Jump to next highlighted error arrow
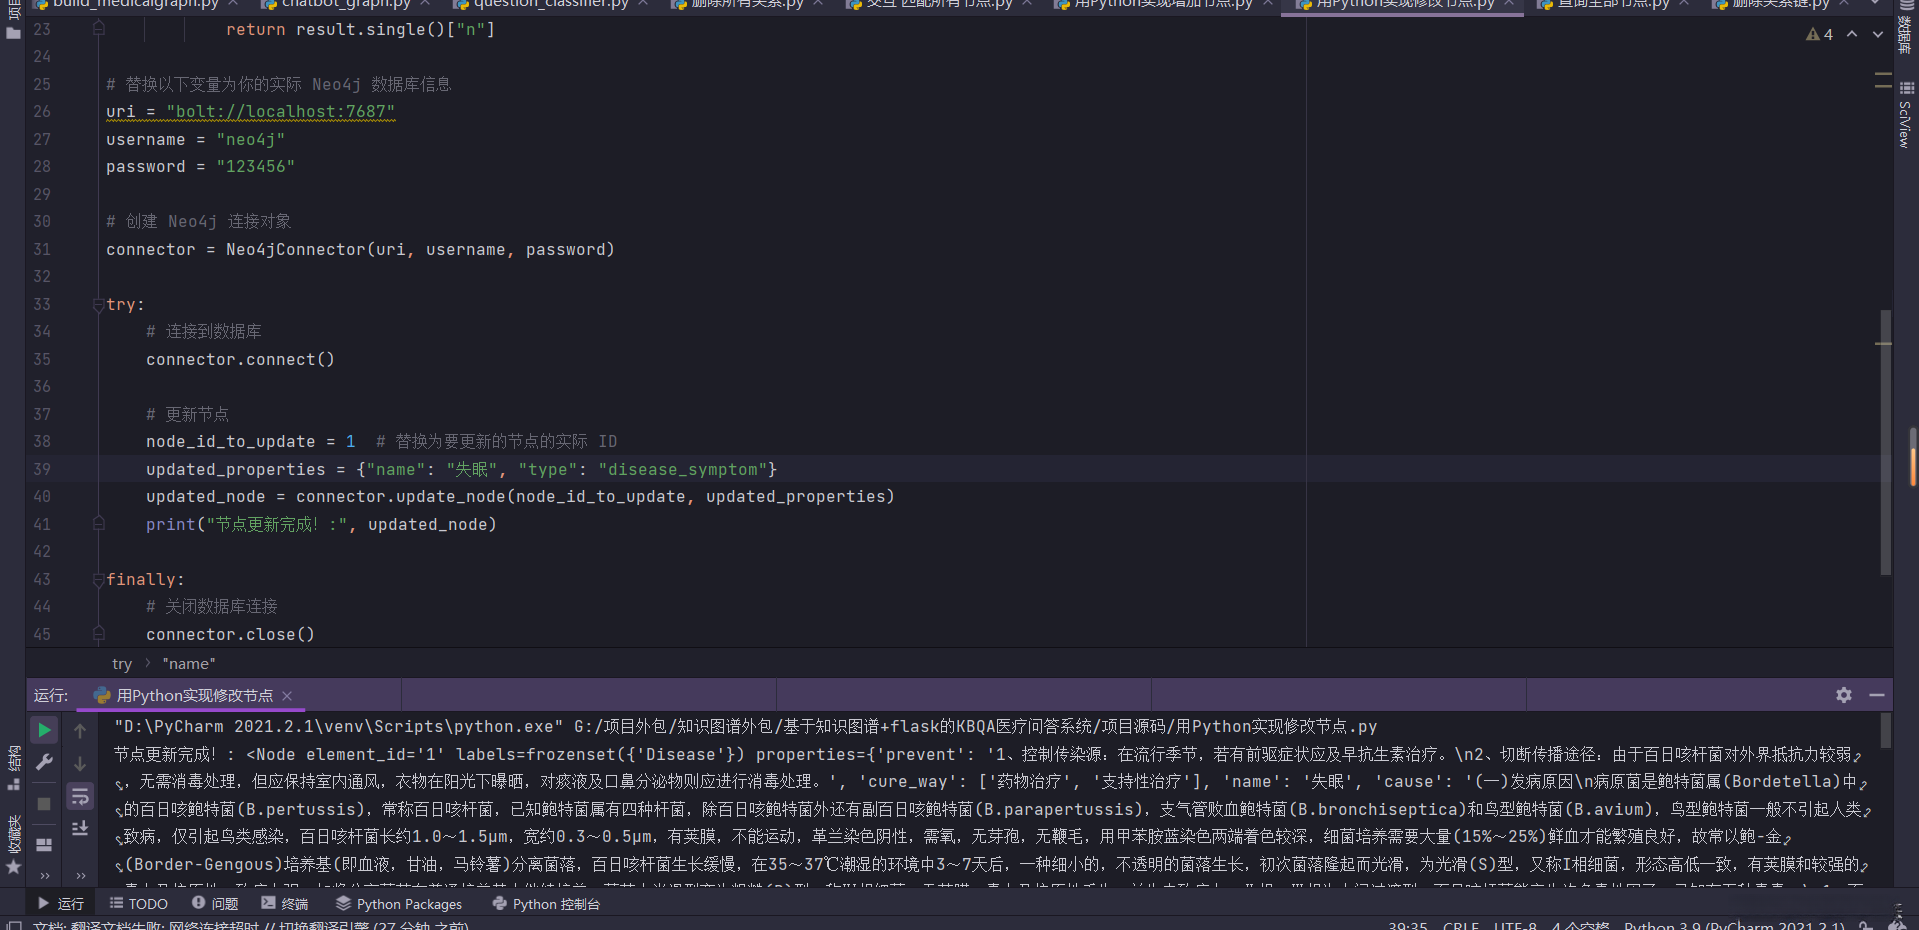The height and width of the screenshot is (930, 1919). tap(1878, 34)
